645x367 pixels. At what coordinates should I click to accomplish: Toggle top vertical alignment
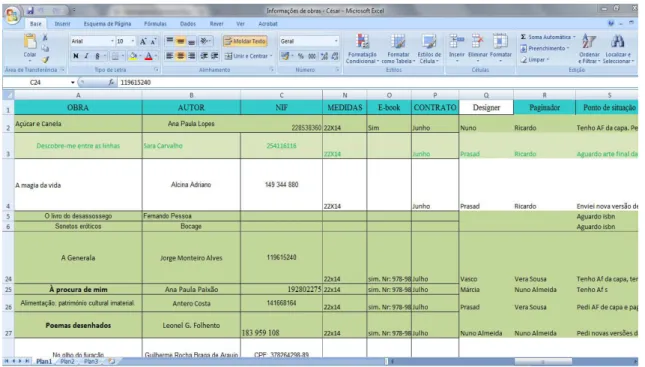coord(169,41)
